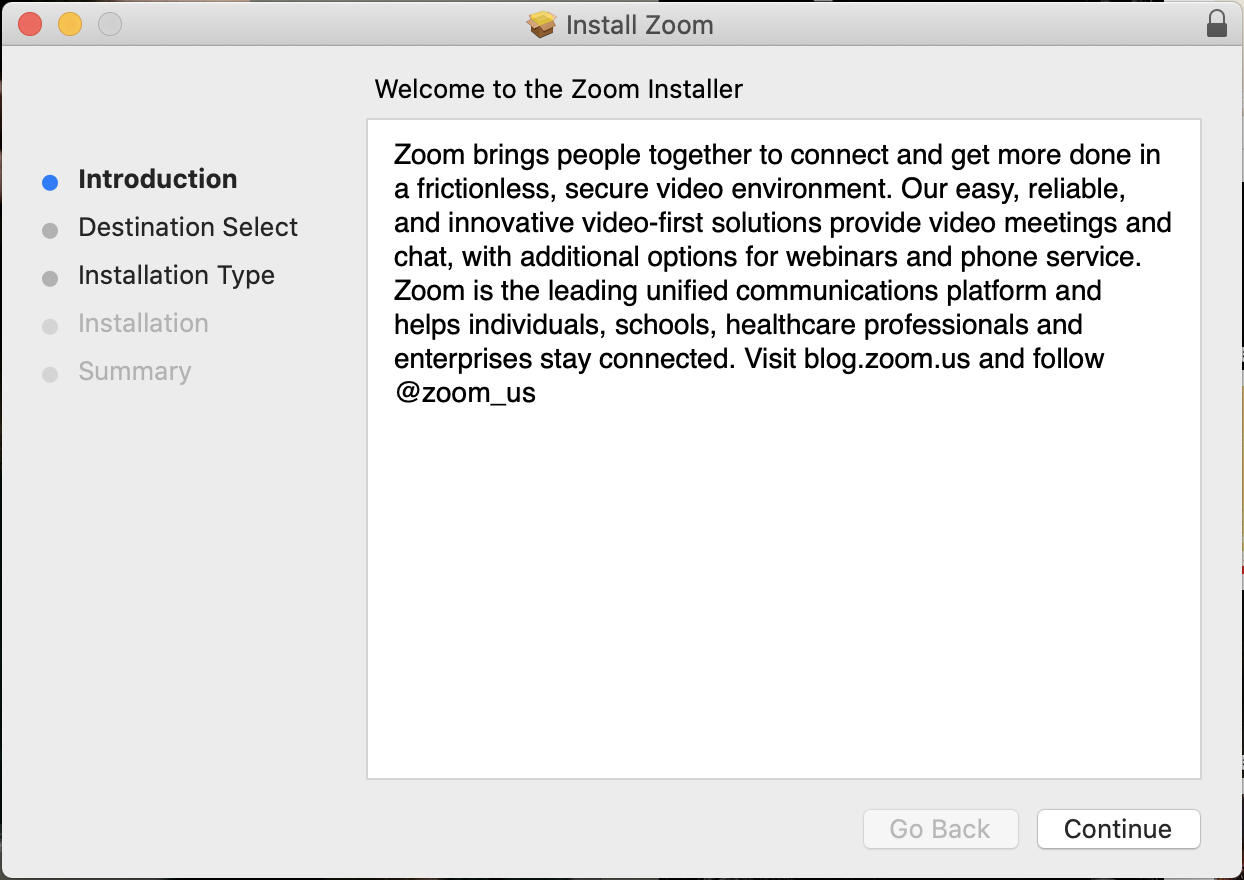Click the Continue button

(x=1118, y=829)
